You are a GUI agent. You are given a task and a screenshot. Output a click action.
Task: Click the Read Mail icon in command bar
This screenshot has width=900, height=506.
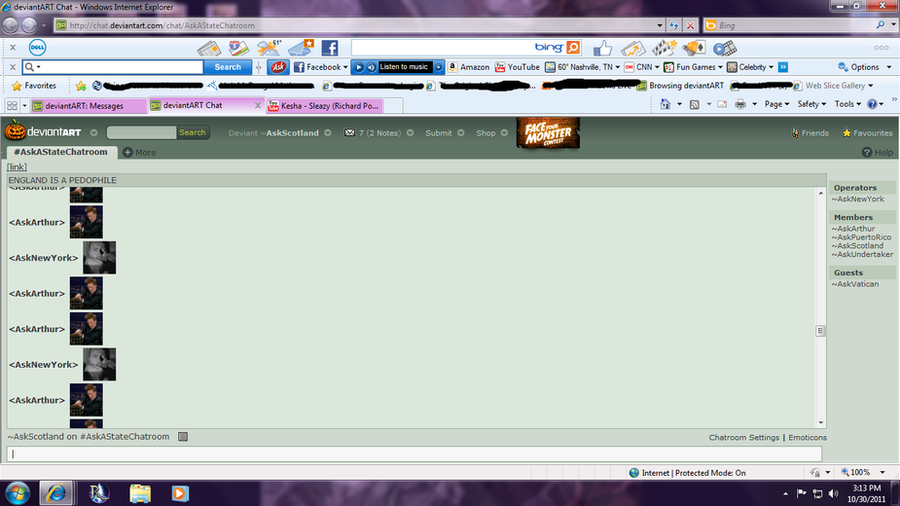pos(722,104)
